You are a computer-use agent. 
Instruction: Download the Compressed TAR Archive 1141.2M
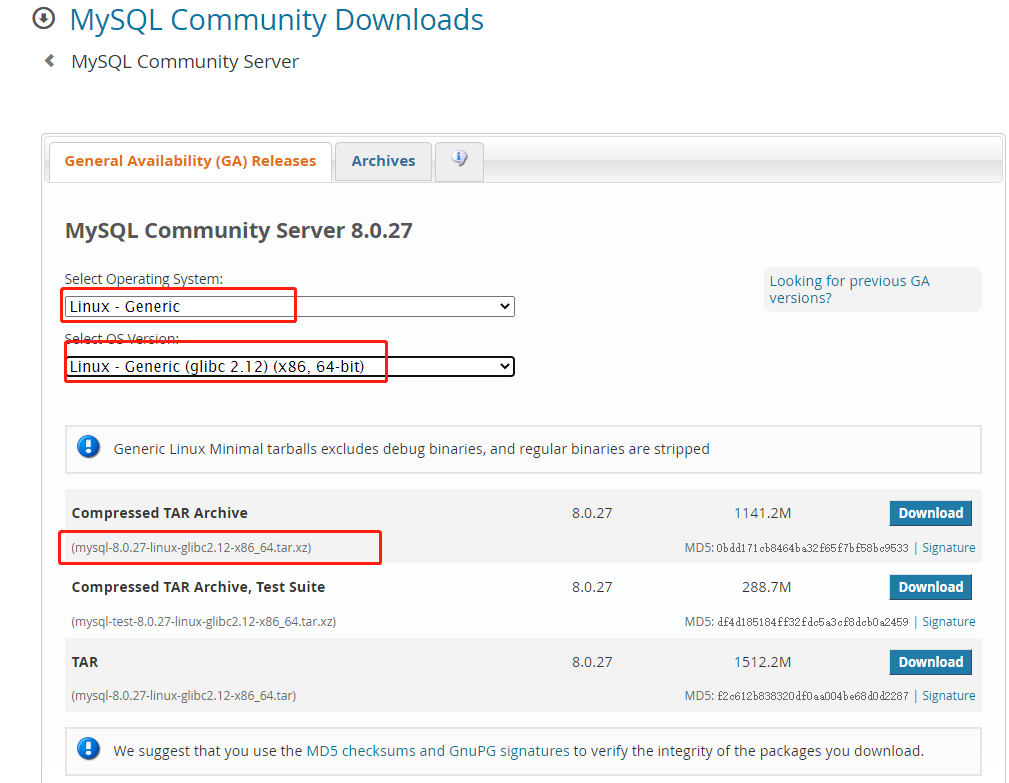pos(930,513)
